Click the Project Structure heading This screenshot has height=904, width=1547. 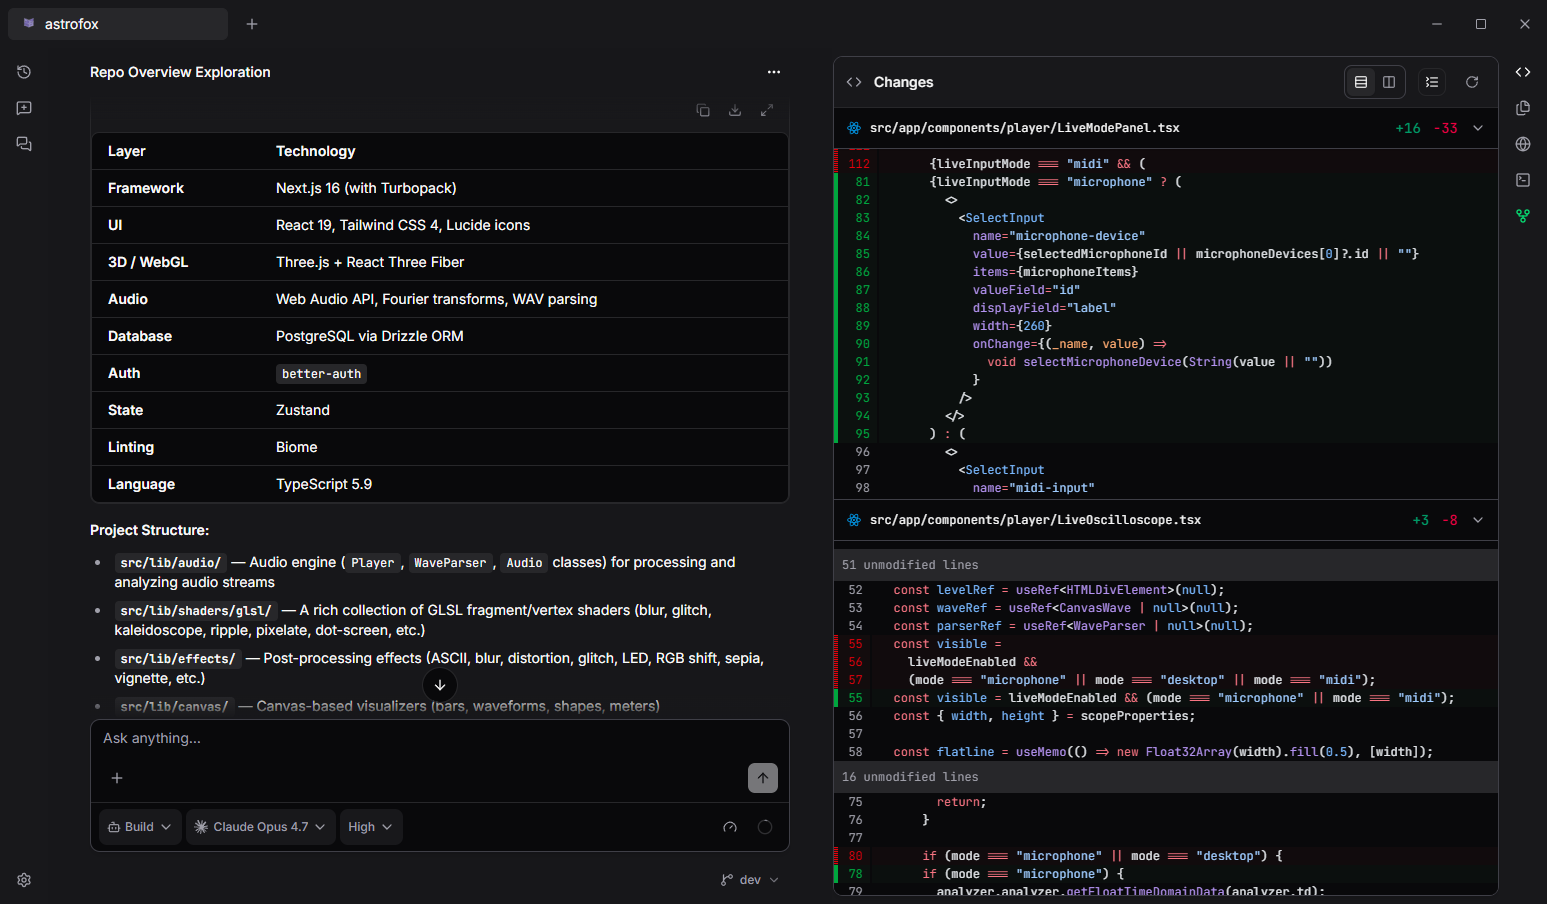pos(150,530)
